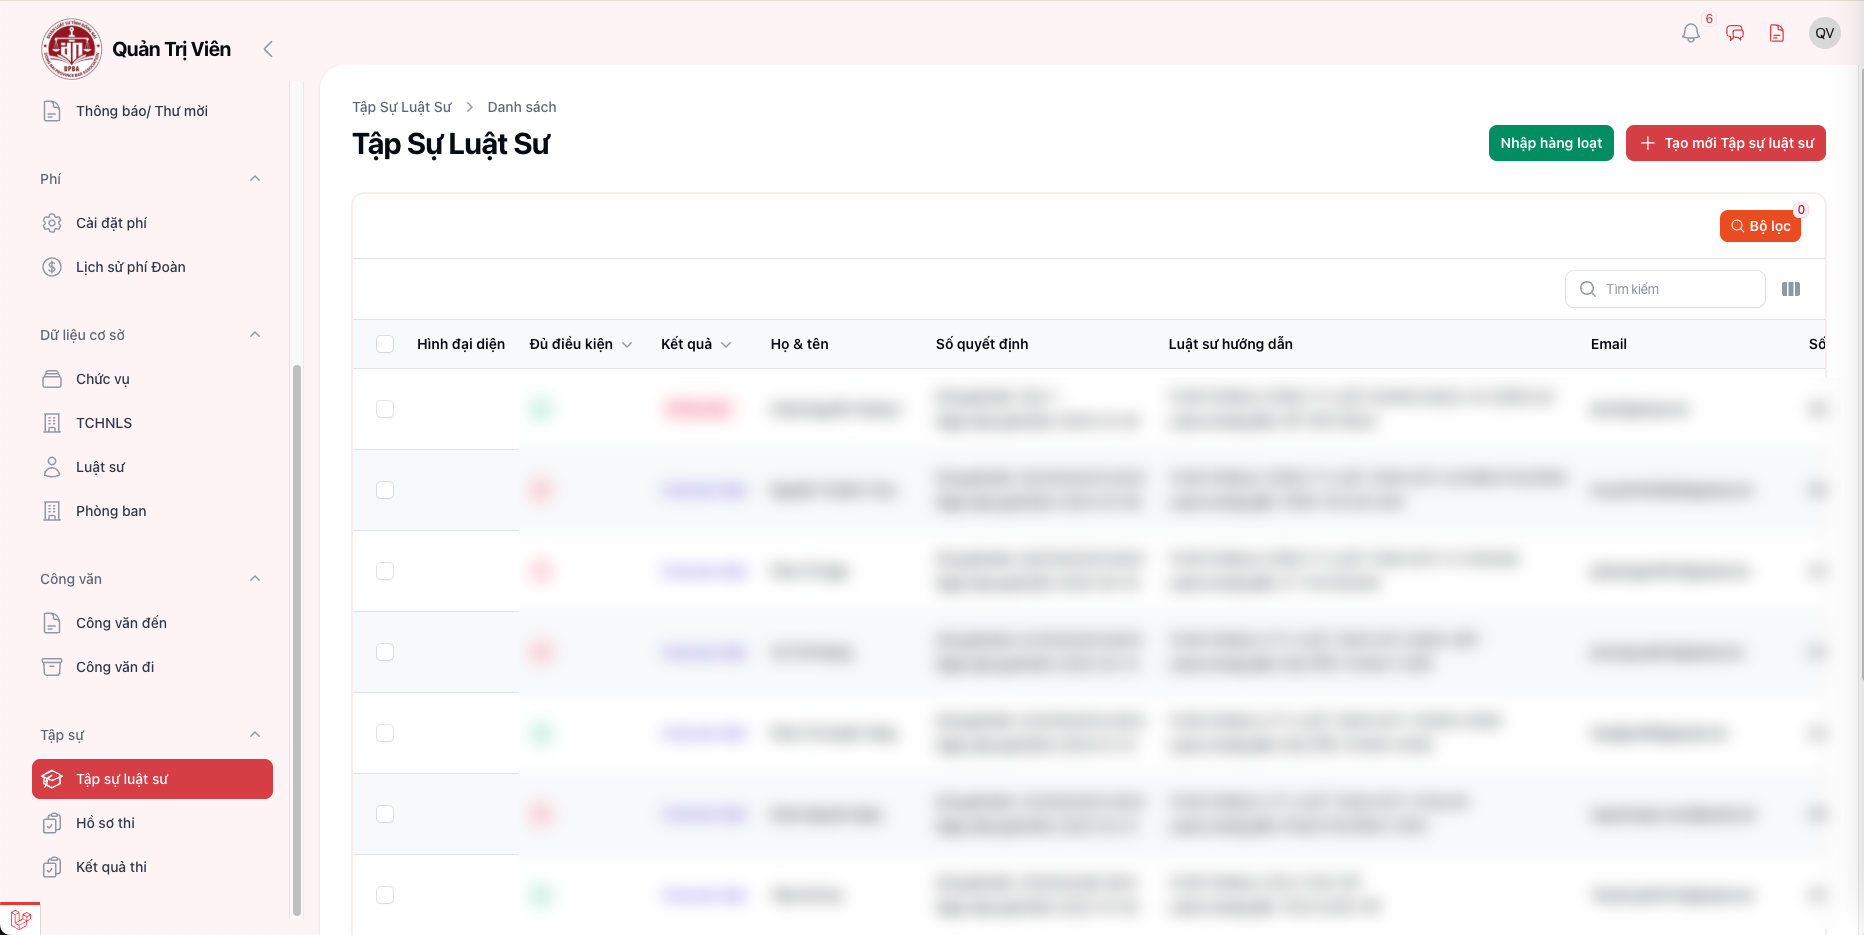Open the notifications bell icon
The width and height of the screenshot is (1864, 935).
point(1690,33)
